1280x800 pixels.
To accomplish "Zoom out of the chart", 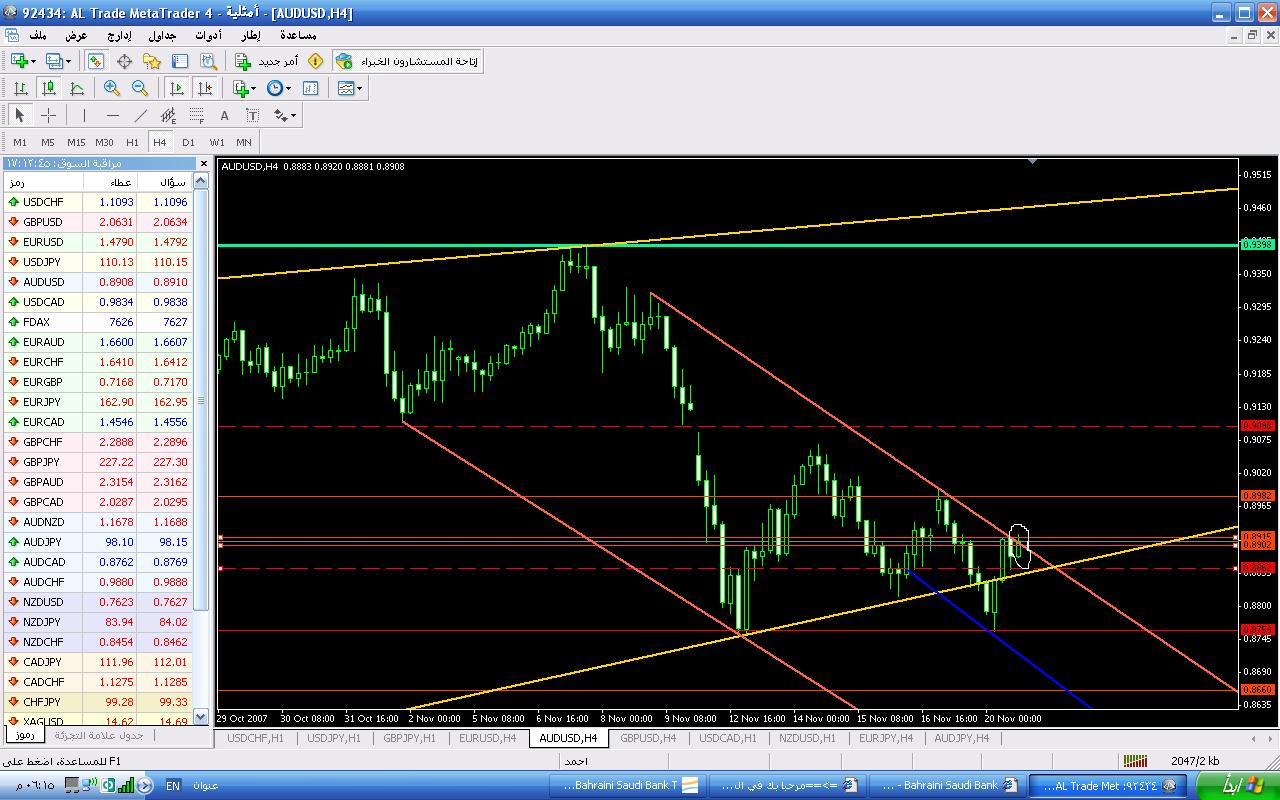I will (x=140, y=88).
